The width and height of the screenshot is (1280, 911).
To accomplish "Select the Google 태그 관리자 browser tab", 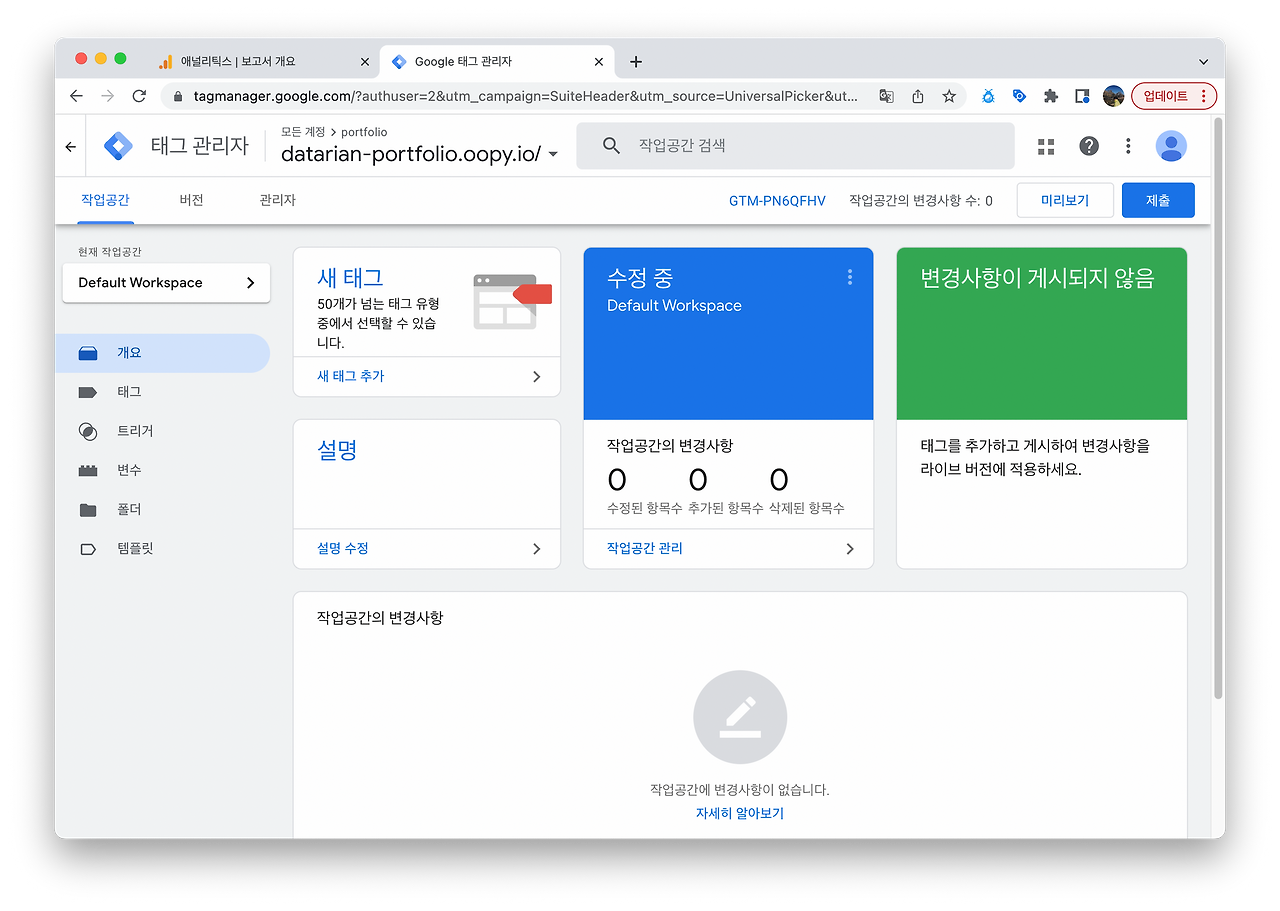I will [x=497, y=62].
